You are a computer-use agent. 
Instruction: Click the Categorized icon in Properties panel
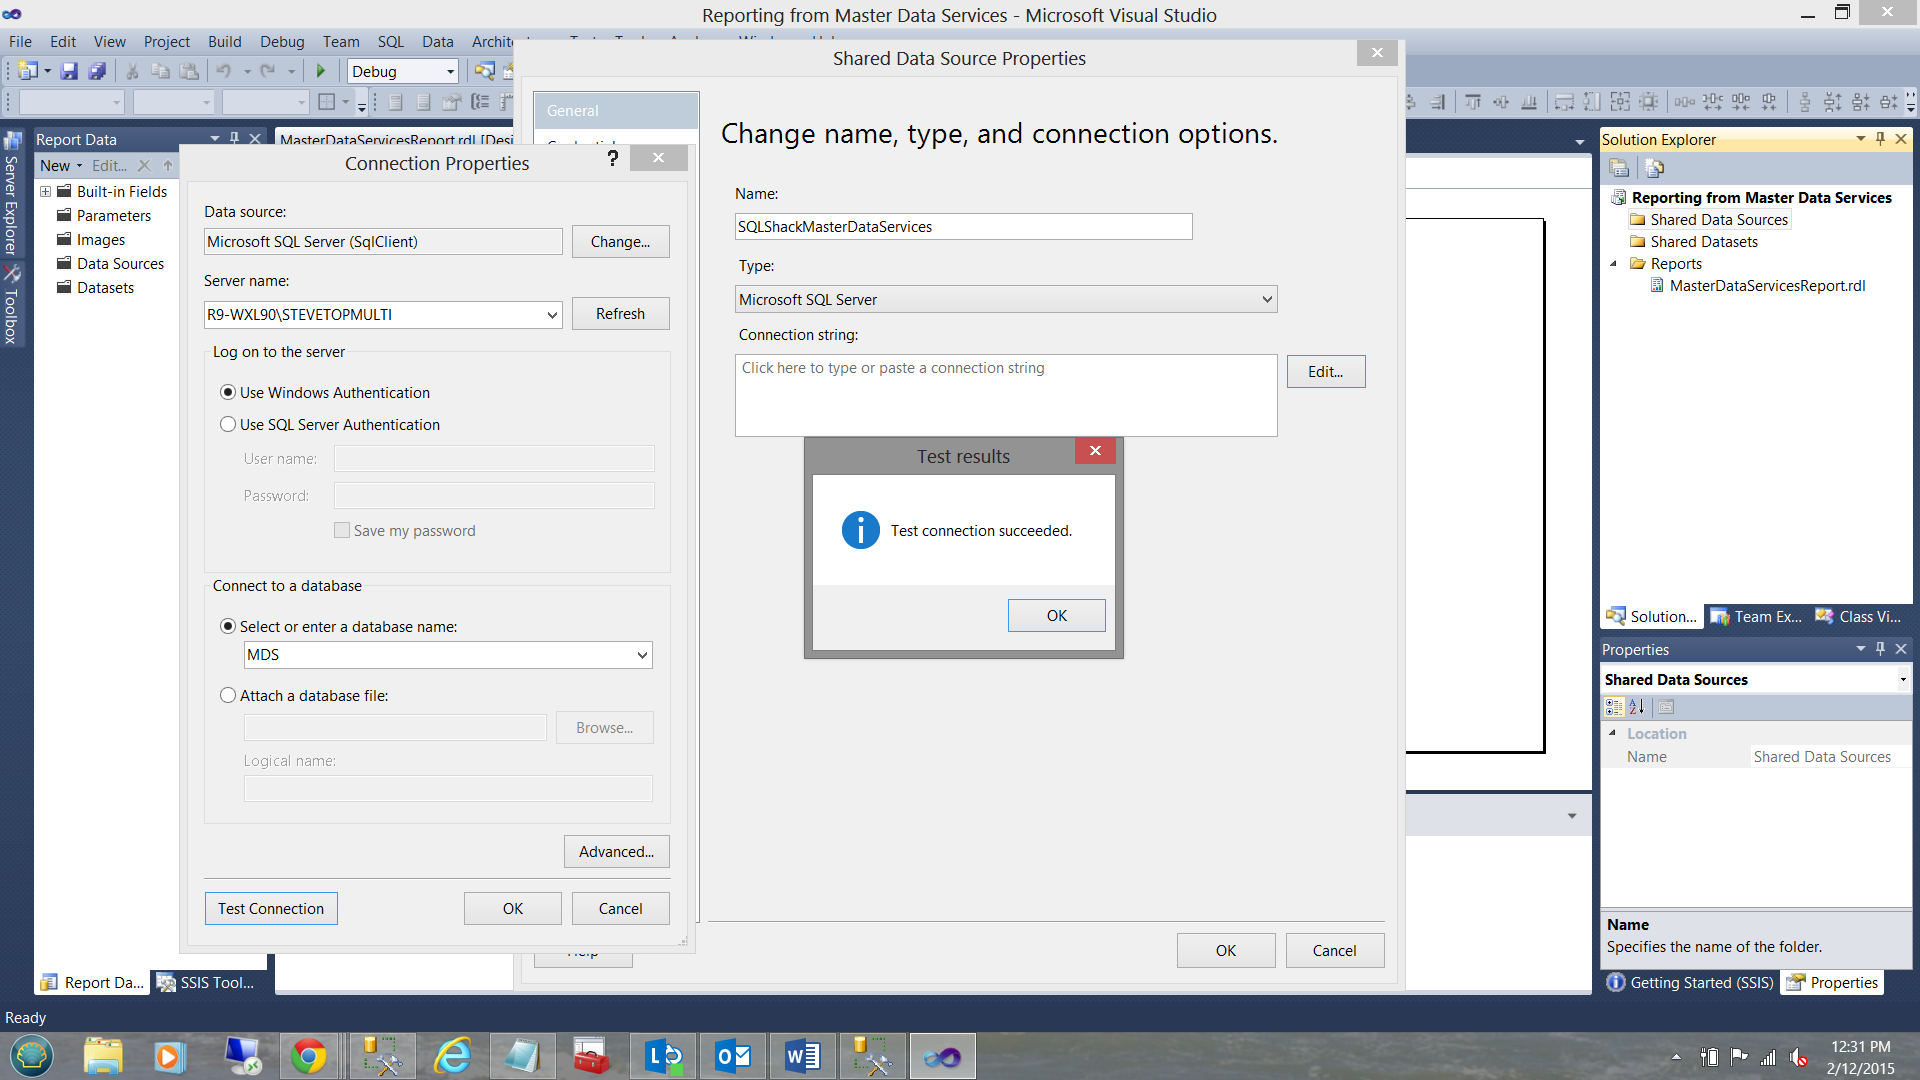click(1613, 707)
